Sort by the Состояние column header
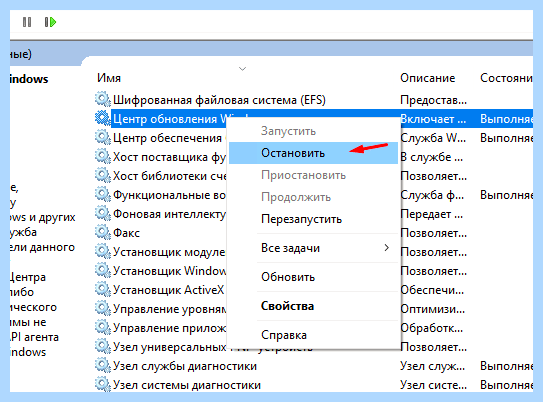543x402 pixels. coord(506,78)
